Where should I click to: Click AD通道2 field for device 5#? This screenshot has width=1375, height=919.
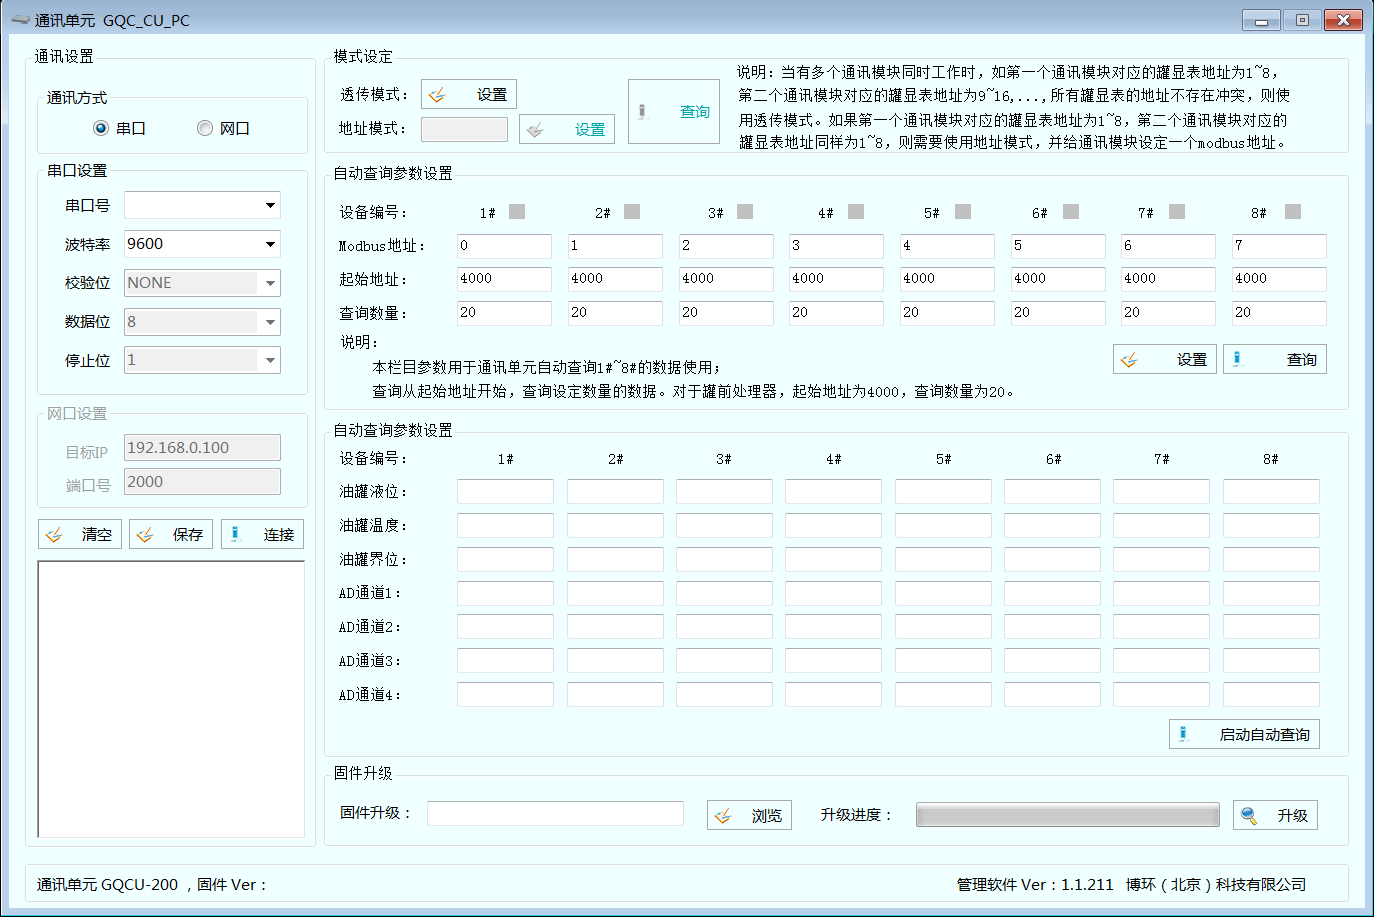click(x=943, y=627)
